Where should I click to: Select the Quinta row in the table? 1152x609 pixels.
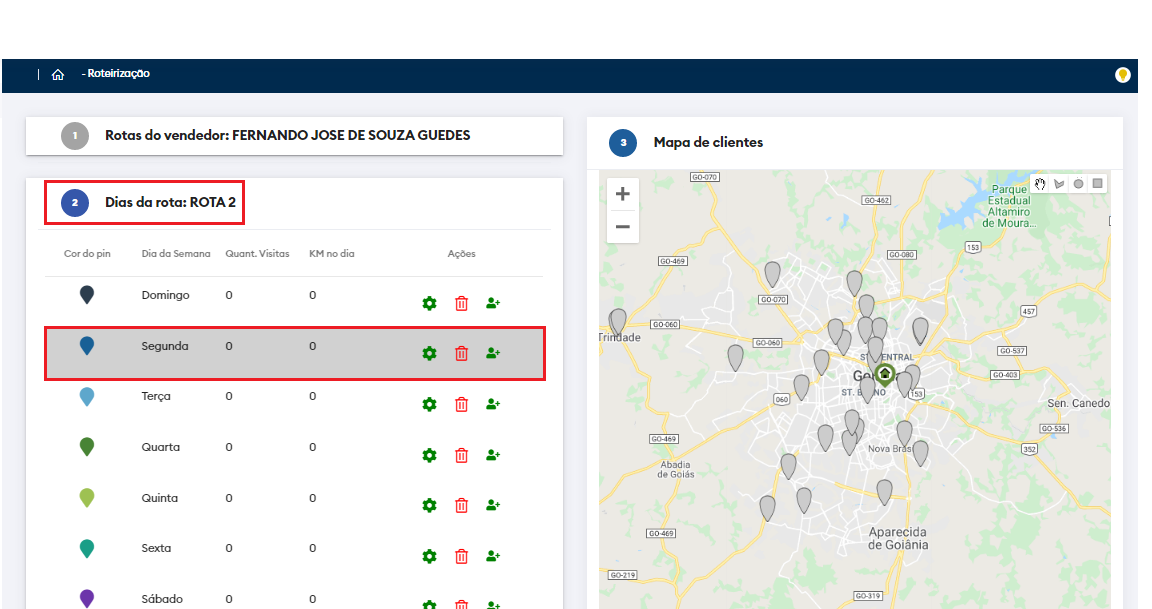(x=160, y=498)
